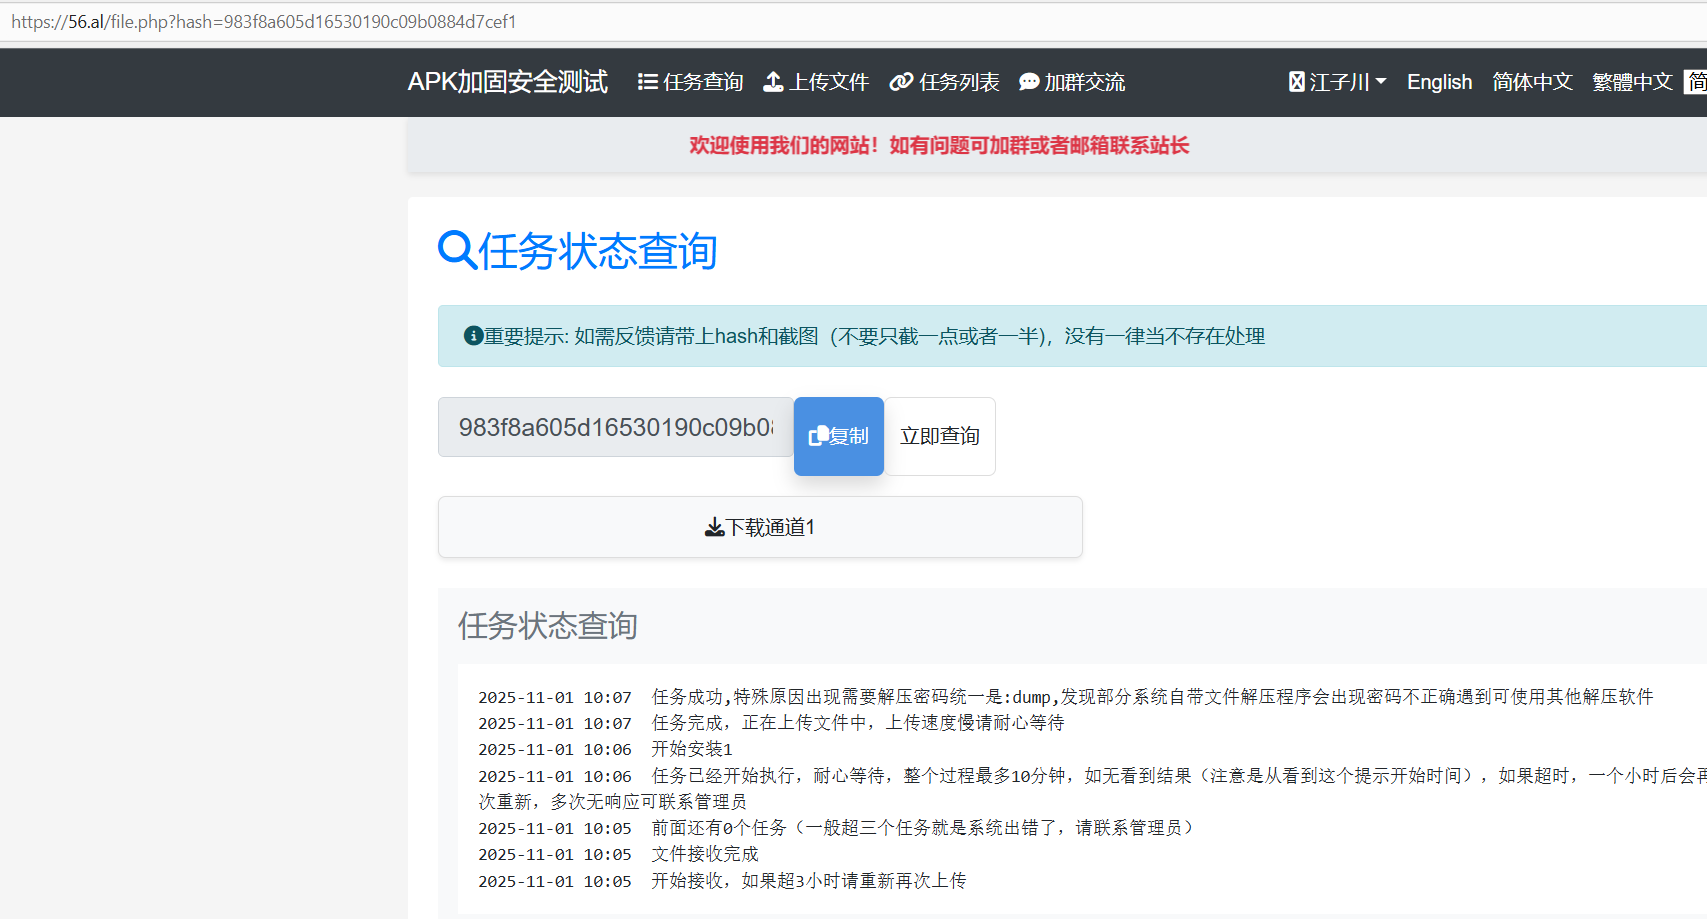The height and width of the screenshot is (919, 1707).
Task: Open the 任务列表 navigation item
Action: pos(945,82)
